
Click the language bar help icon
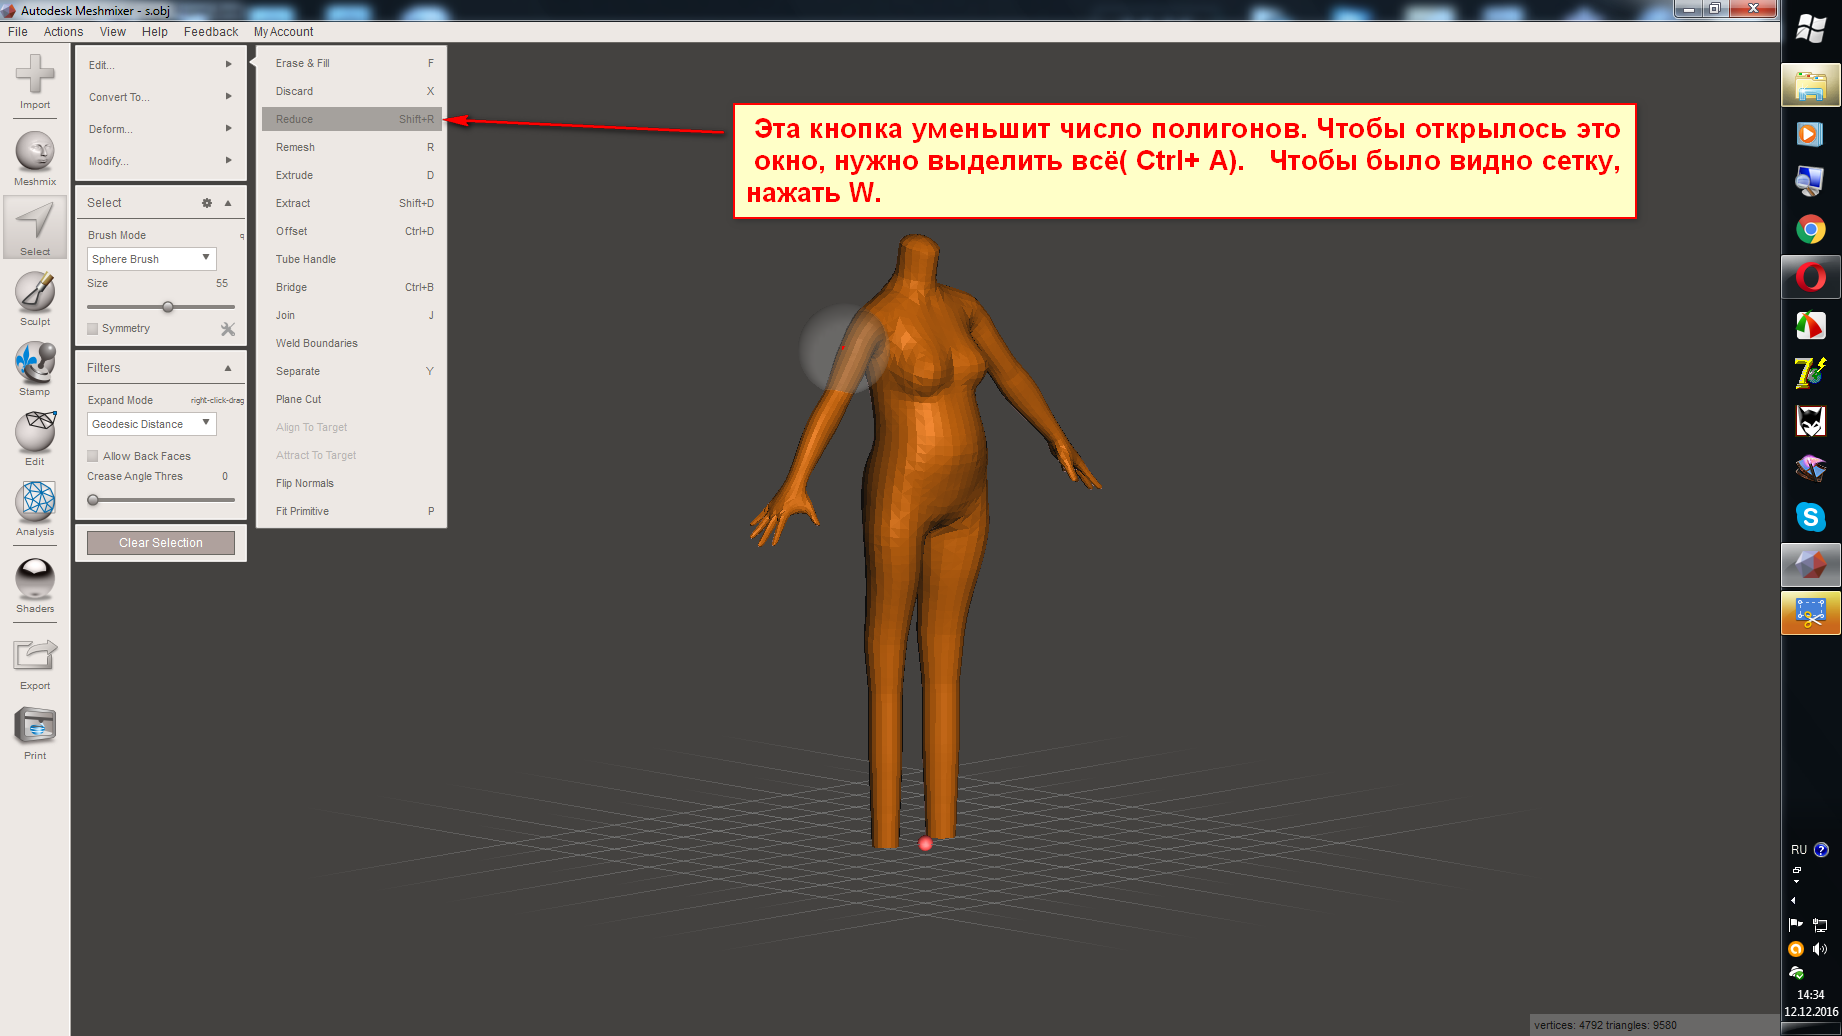pos(1821,850)
